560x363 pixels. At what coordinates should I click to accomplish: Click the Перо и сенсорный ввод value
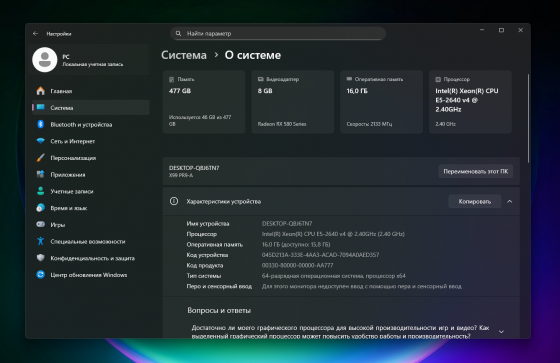362,286
